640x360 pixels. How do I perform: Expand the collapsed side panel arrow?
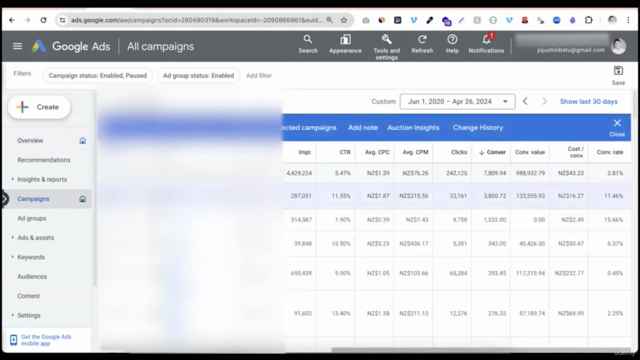coord(4,199)
